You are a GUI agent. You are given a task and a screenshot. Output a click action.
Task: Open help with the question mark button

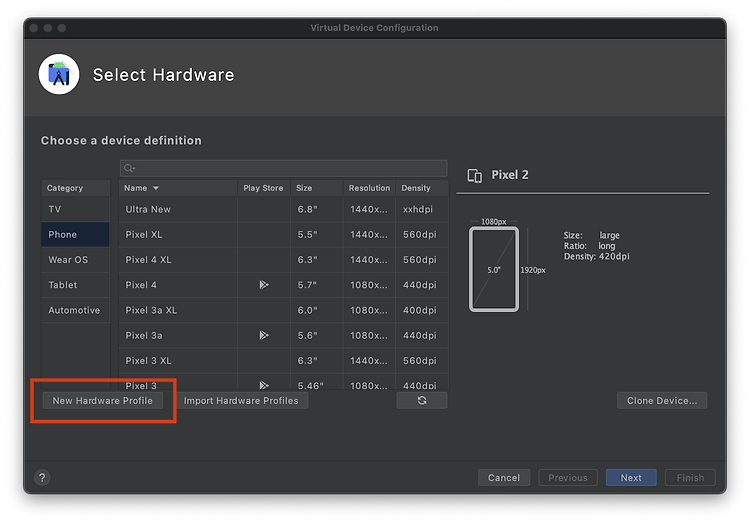42,477
